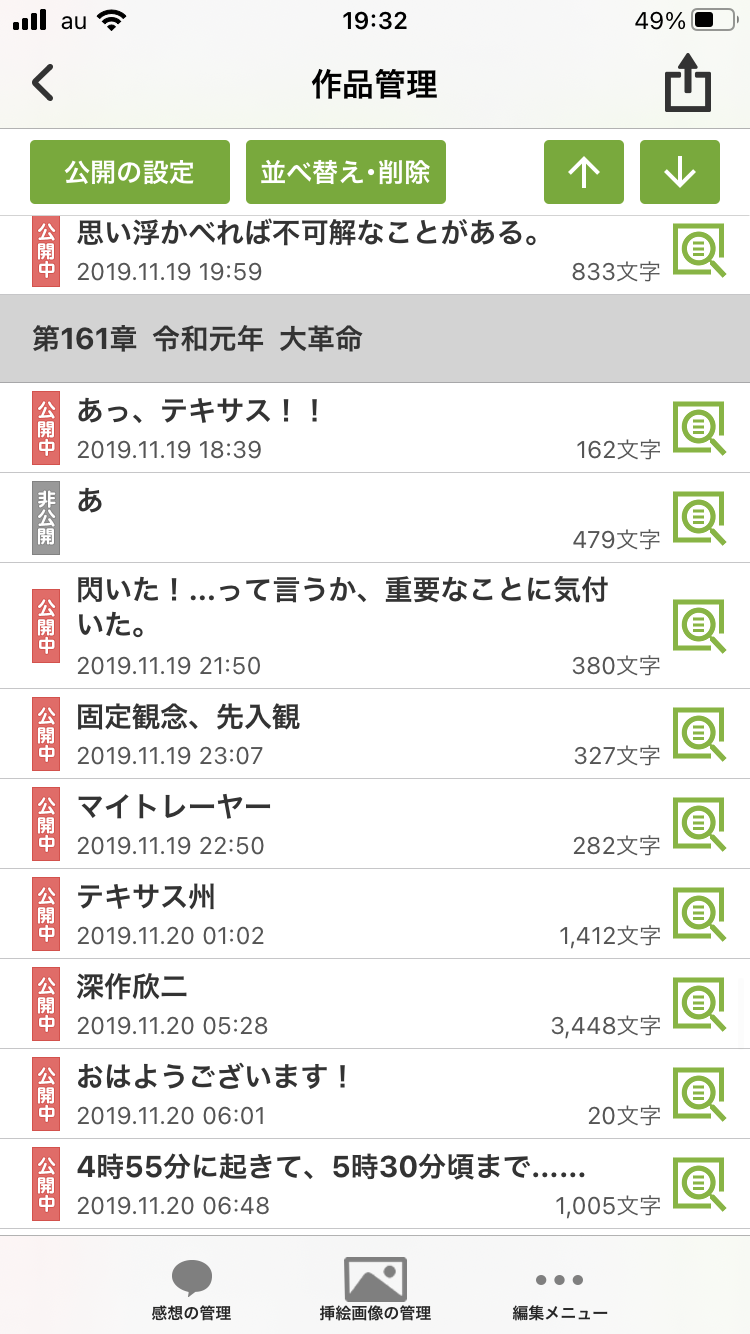
Task: Select chapter header 第161章 令和元年 大革命
Action: 375,339
